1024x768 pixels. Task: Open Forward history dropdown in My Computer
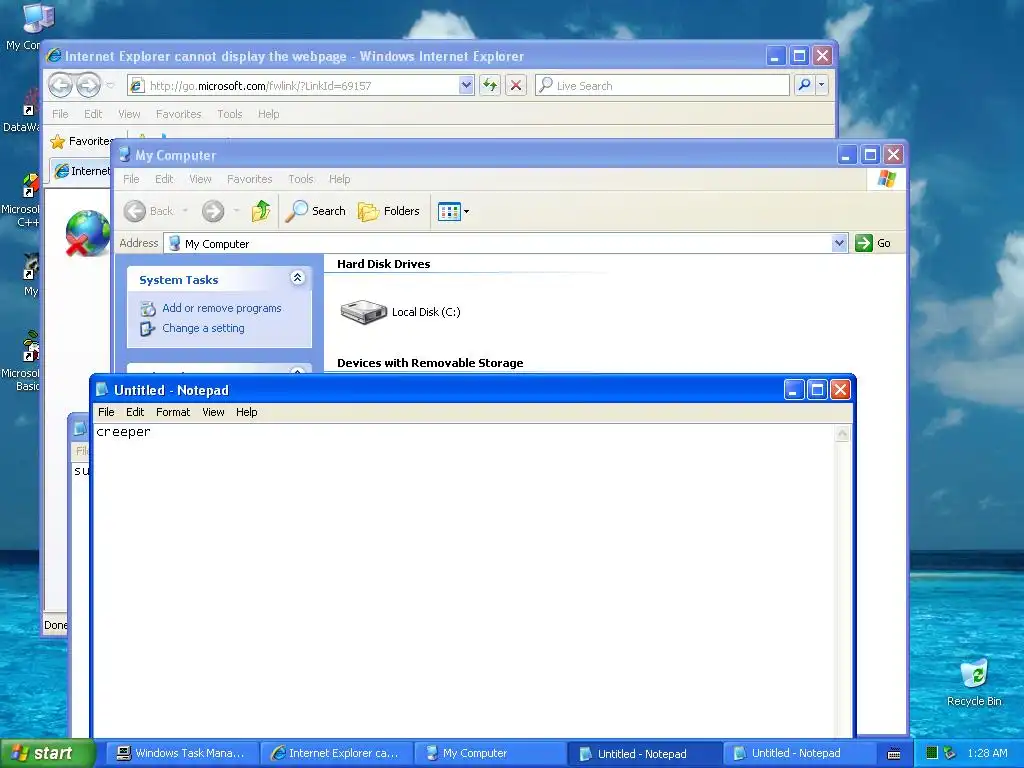click(x=236, y=211)
